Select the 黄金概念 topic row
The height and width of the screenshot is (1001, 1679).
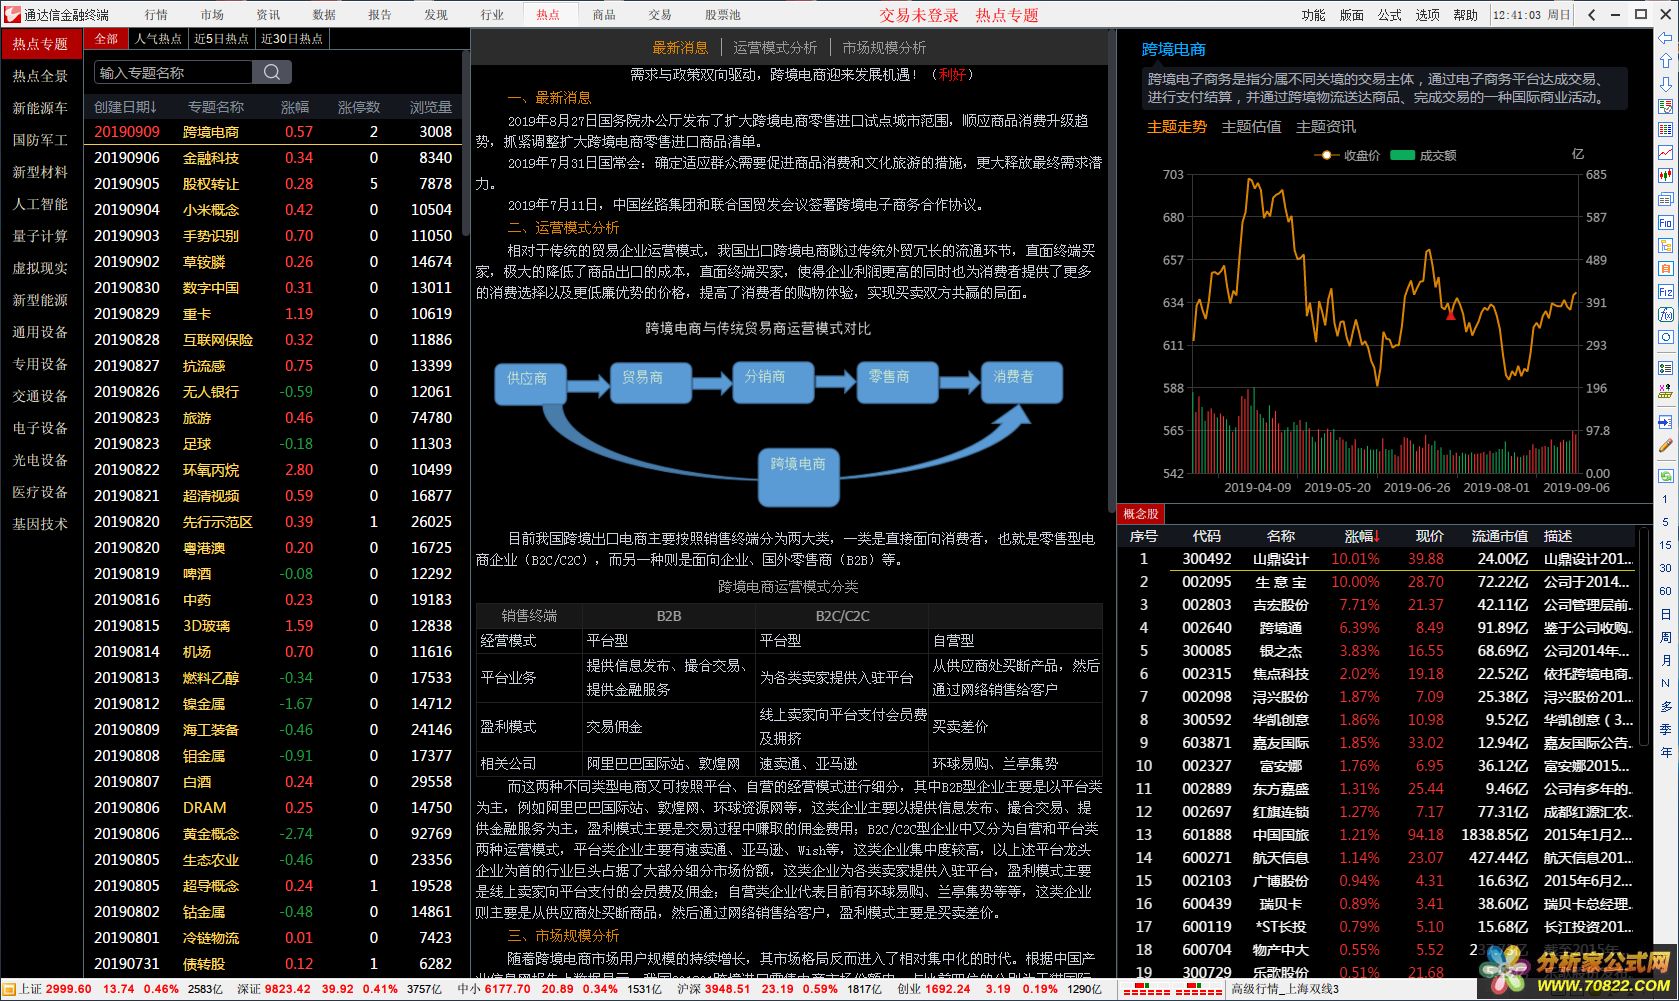tap(273, 834)
